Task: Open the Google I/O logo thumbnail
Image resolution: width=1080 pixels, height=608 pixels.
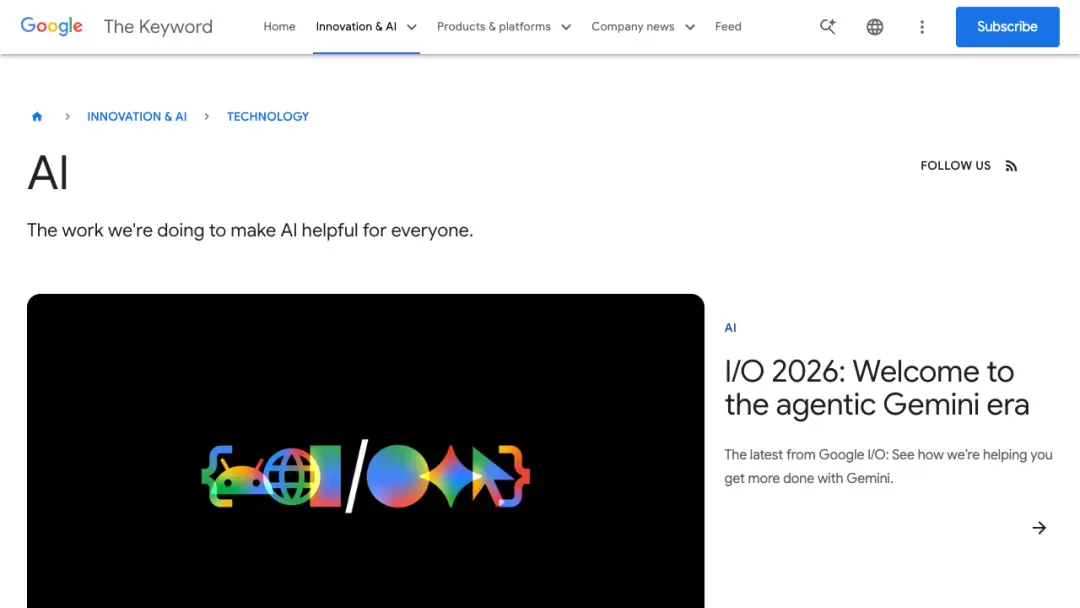Action: point(366,451)
